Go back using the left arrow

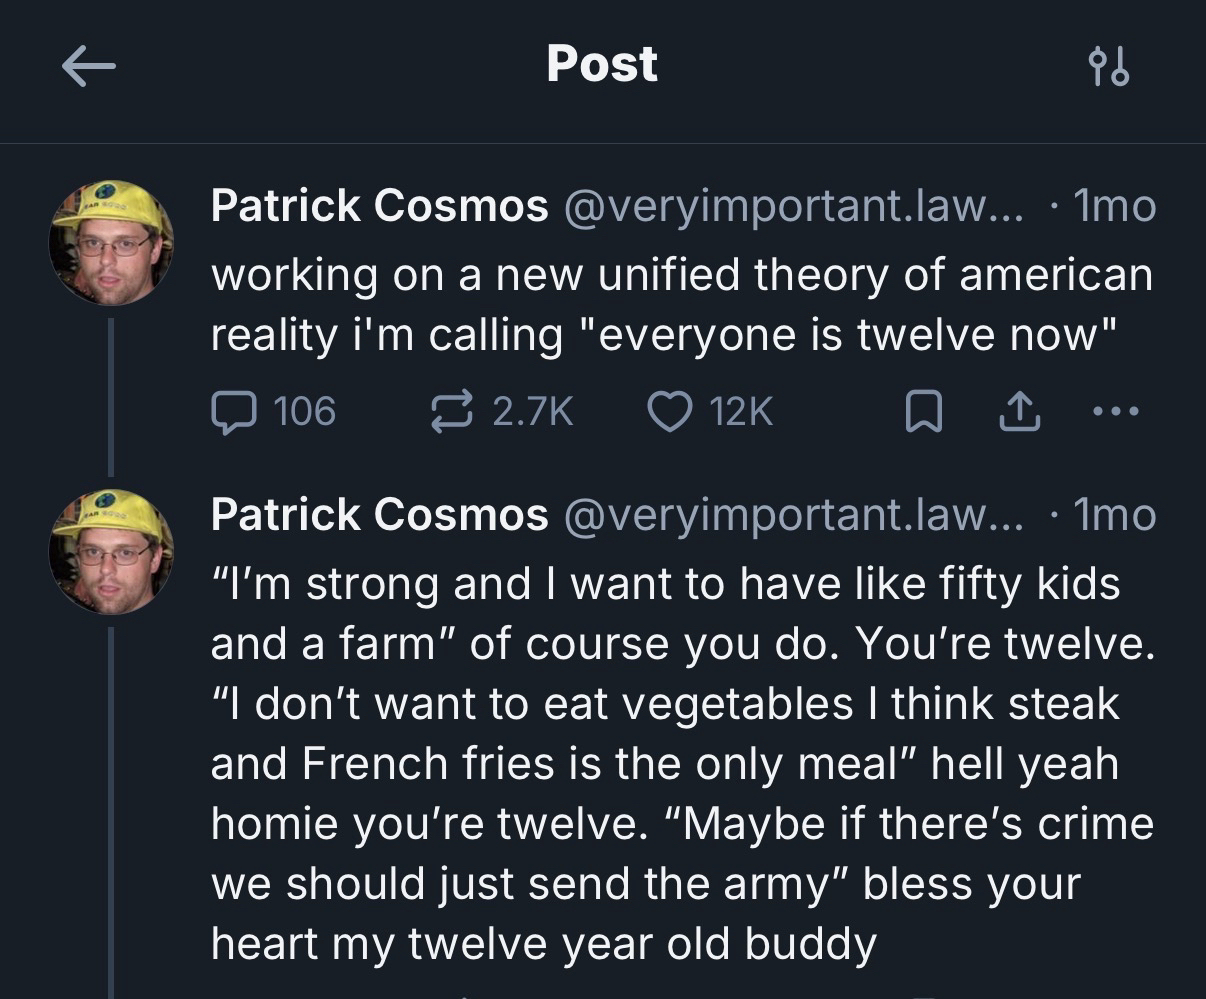point(88,67)
